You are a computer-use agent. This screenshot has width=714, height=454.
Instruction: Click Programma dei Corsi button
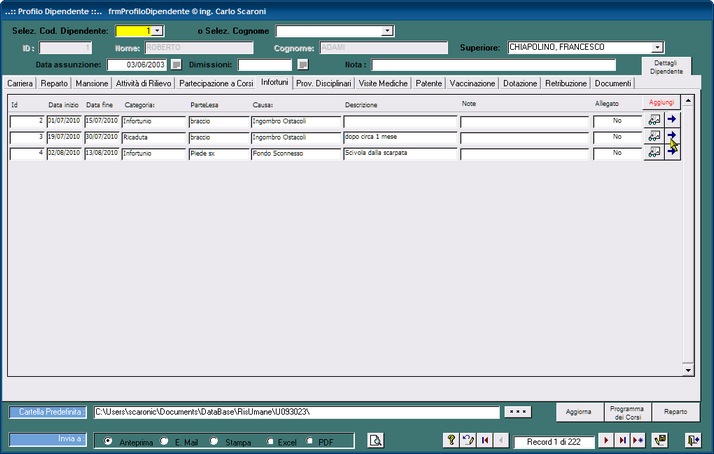627,412
